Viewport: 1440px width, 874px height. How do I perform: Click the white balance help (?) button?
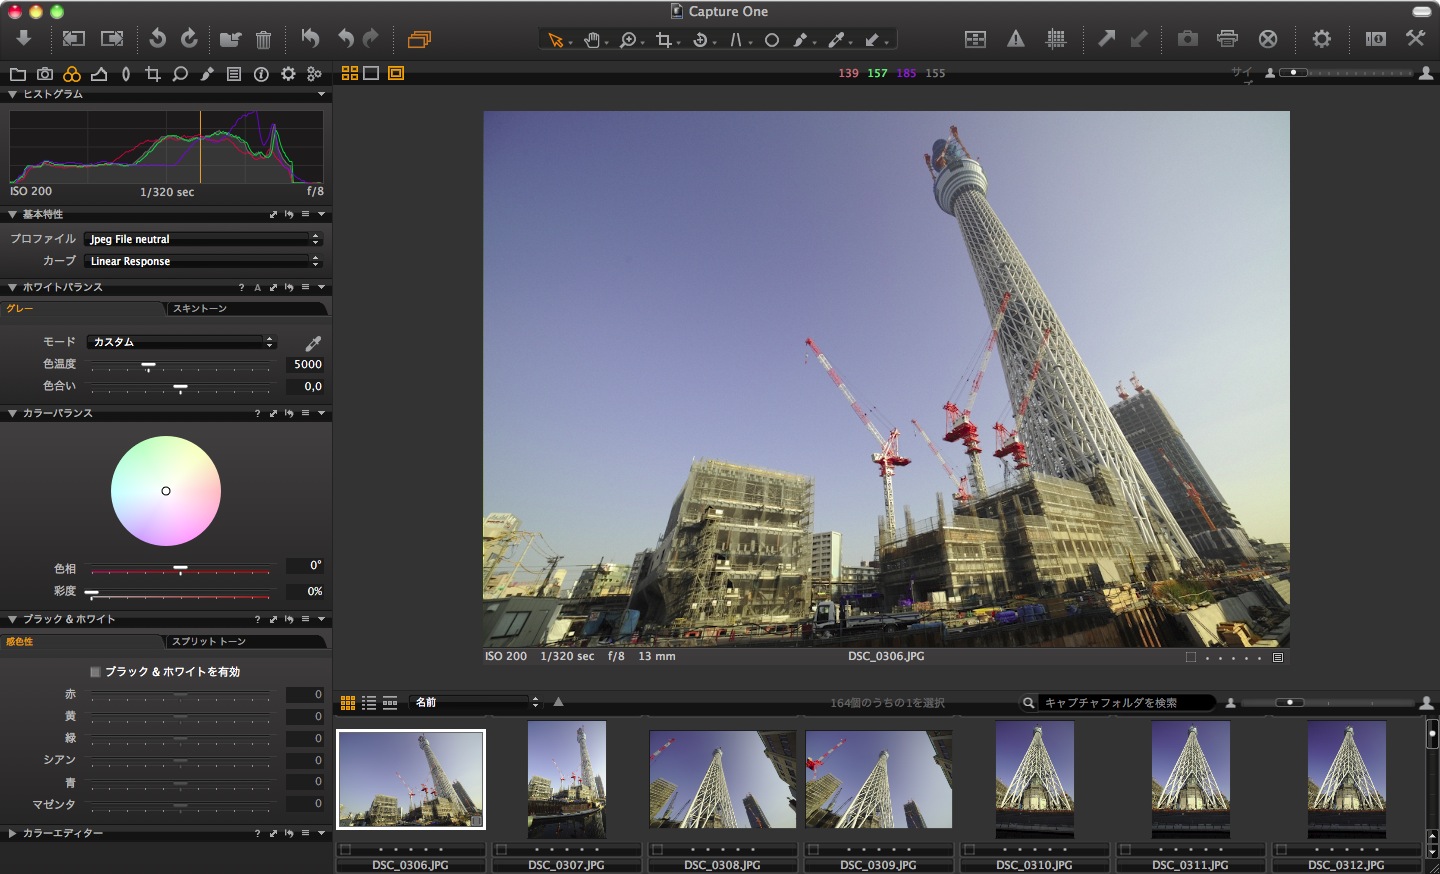(240, 287)
